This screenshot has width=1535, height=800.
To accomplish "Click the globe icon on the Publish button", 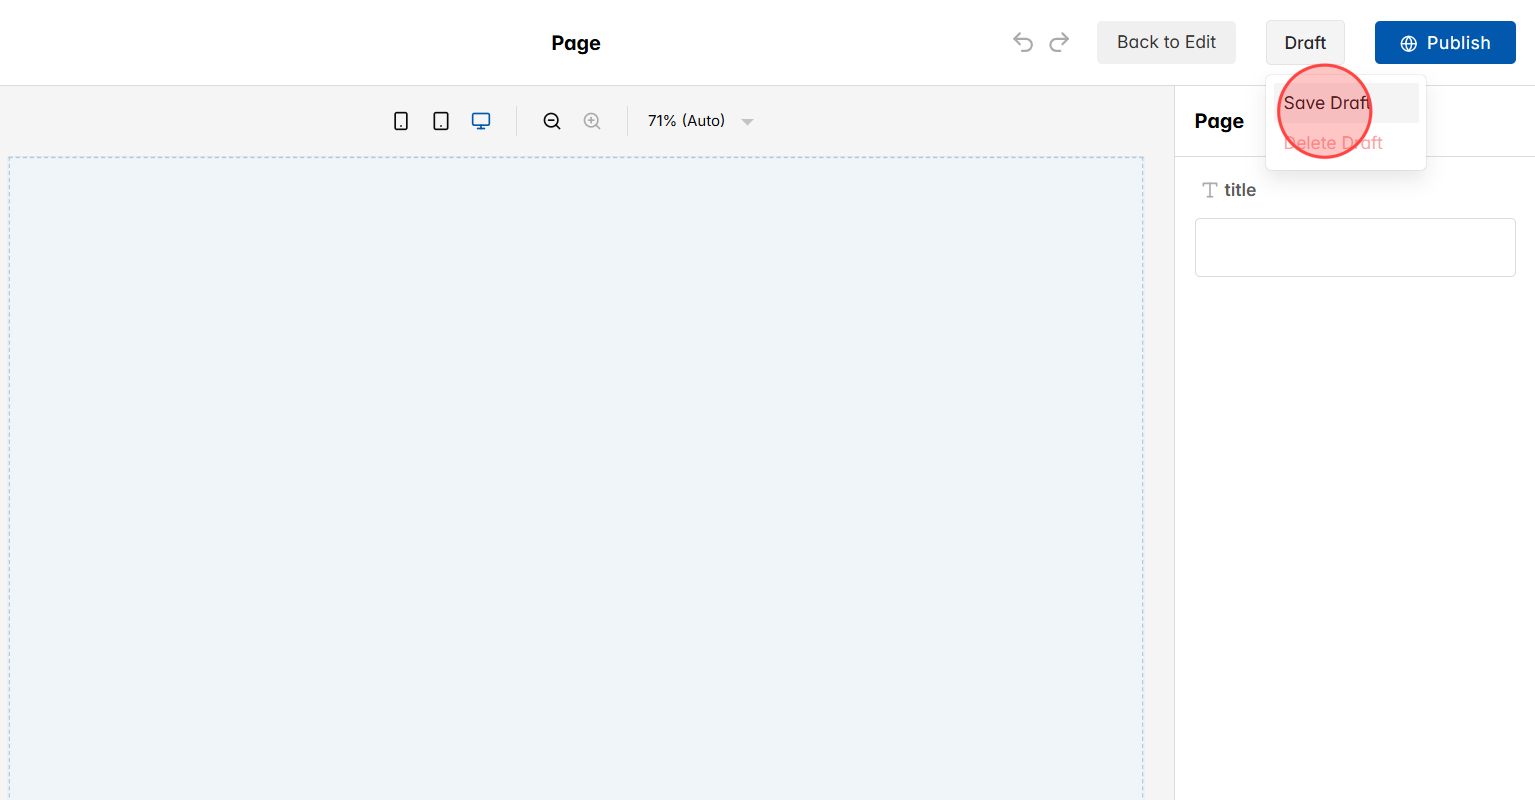I will (1408, 43).
